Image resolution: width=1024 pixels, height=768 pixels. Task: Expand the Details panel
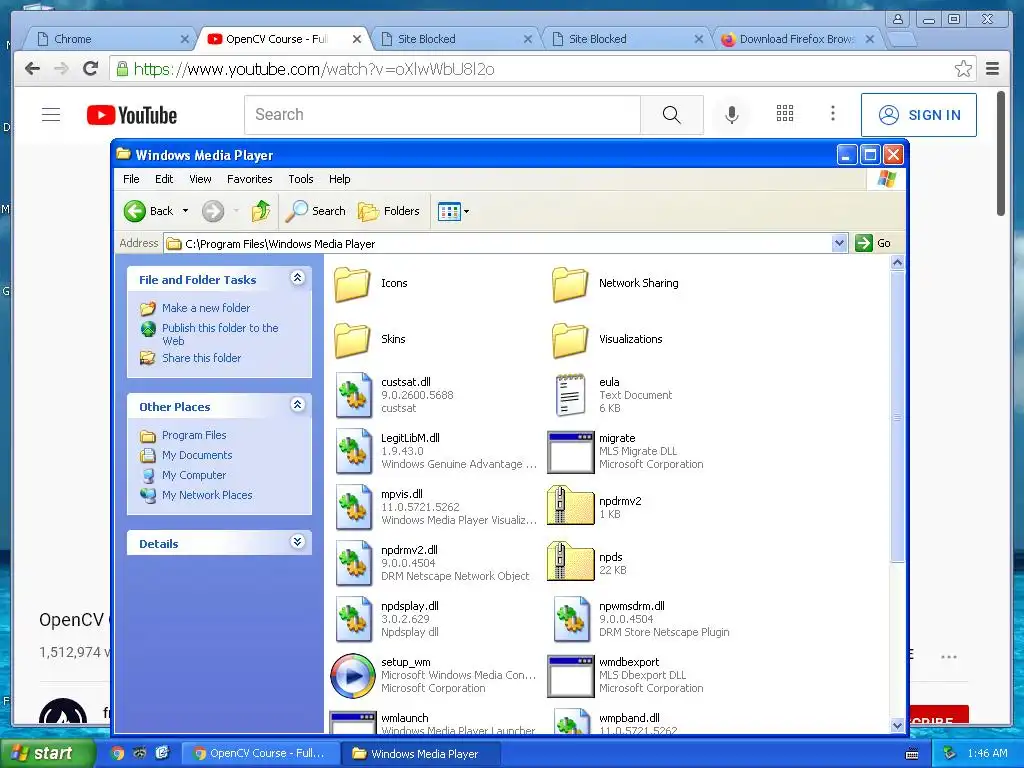pyautogui.click(x=297, y=542)
